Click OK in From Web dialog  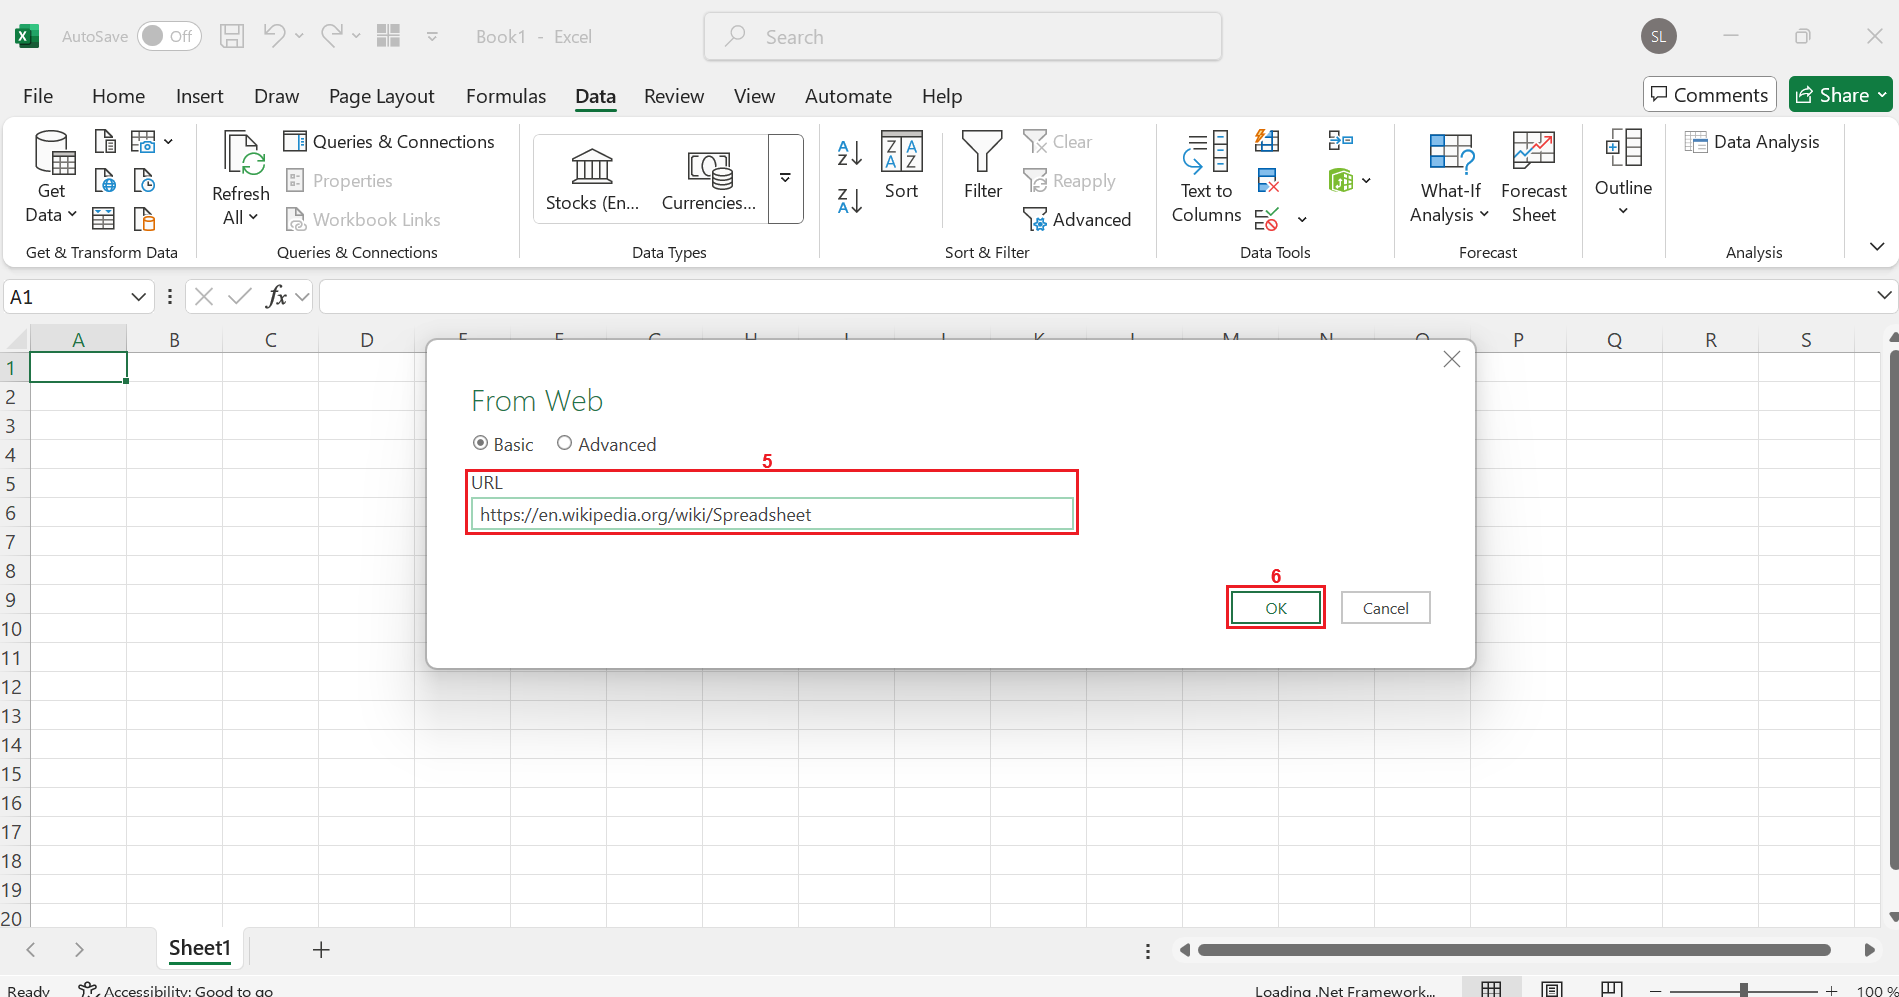coord(1276,608)
